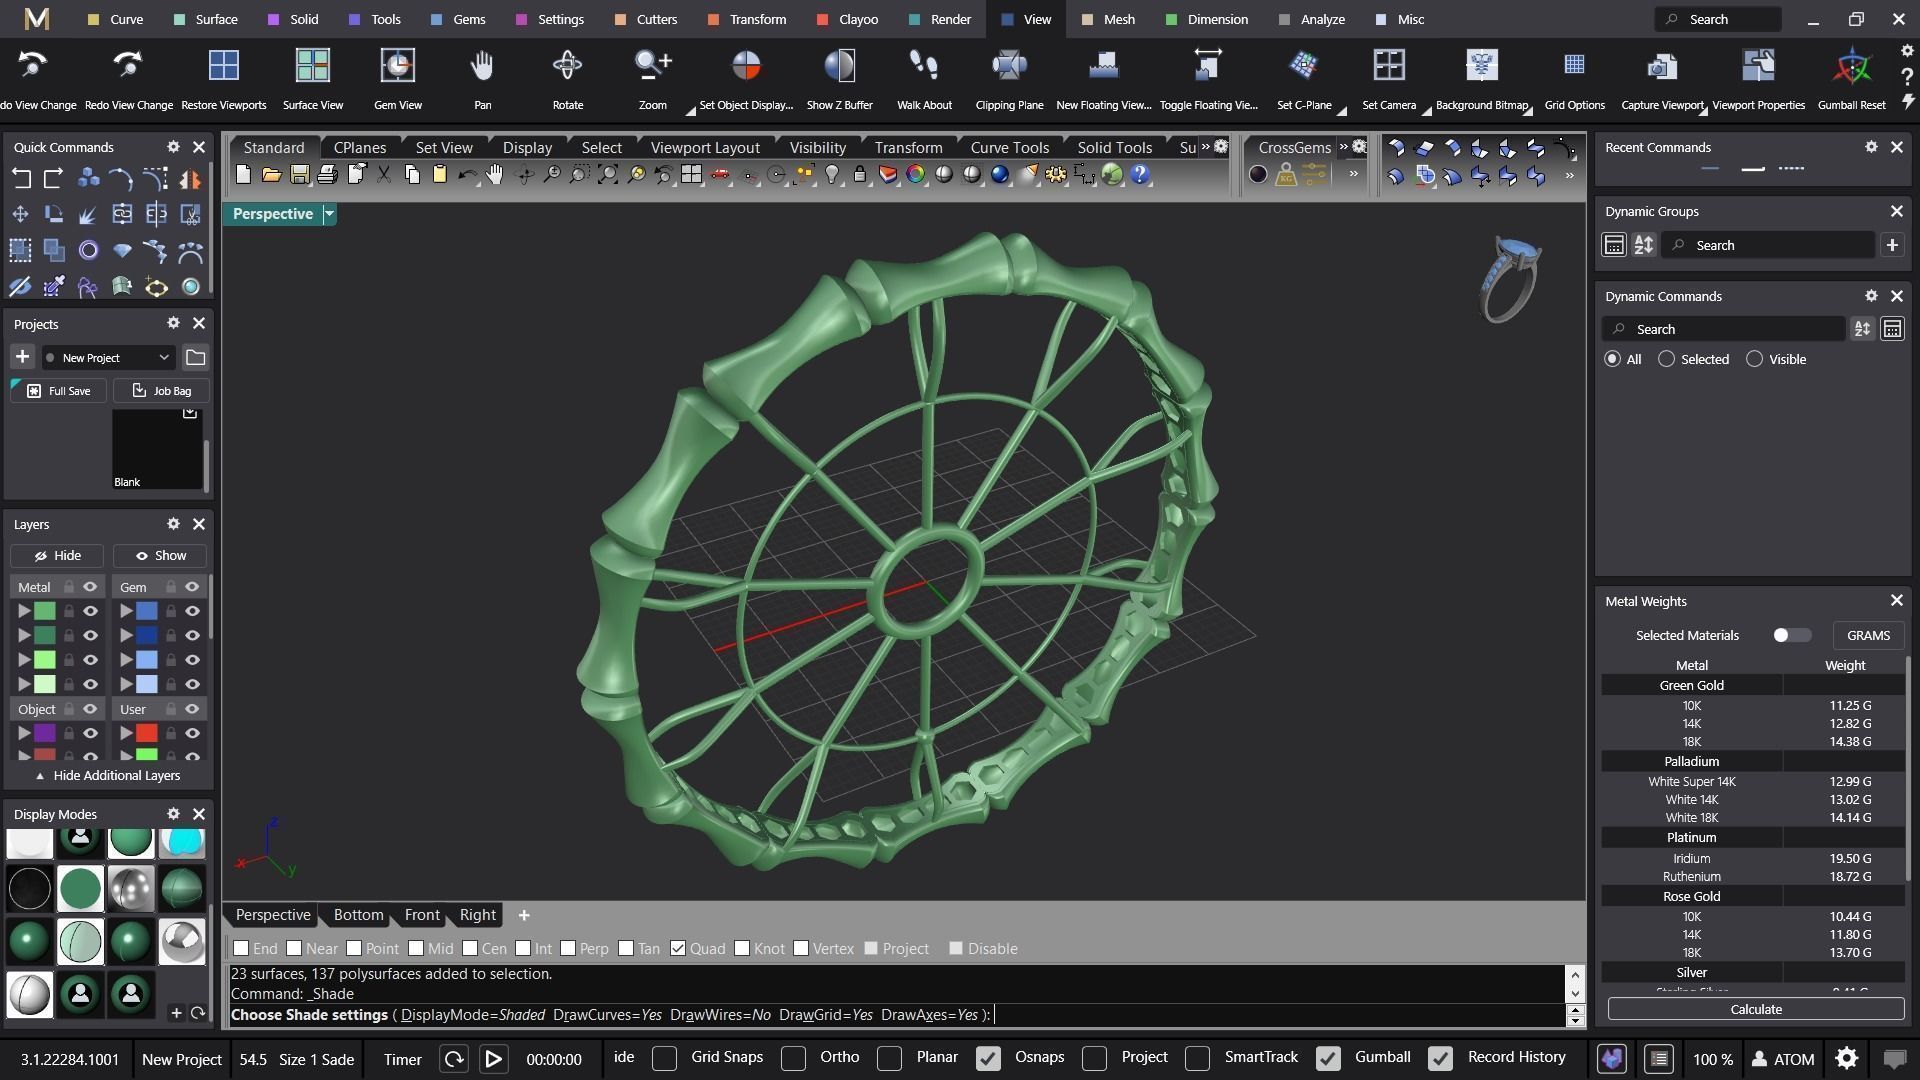Open the New Project dropdown

pos(108,358)
